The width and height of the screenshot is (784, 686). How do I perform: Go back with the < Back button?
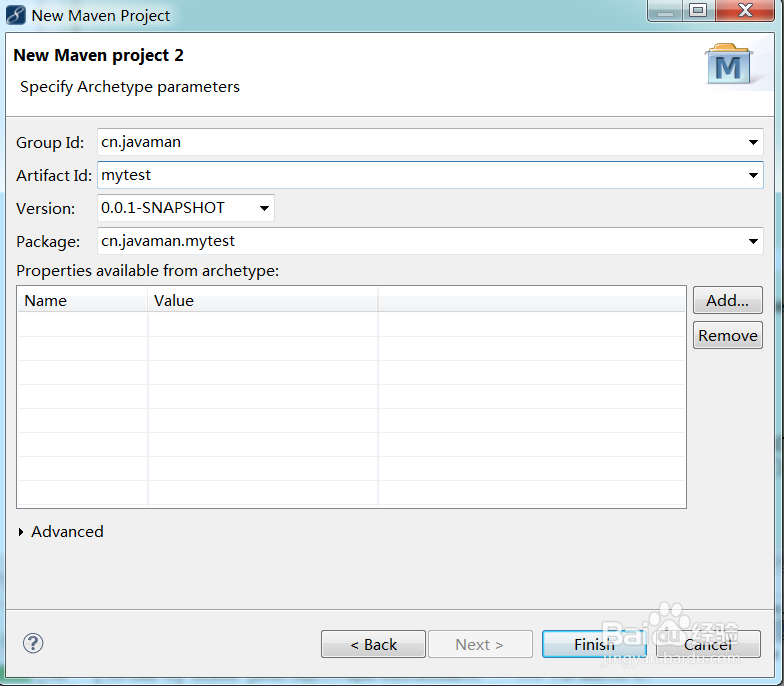(x=374, y=644)
